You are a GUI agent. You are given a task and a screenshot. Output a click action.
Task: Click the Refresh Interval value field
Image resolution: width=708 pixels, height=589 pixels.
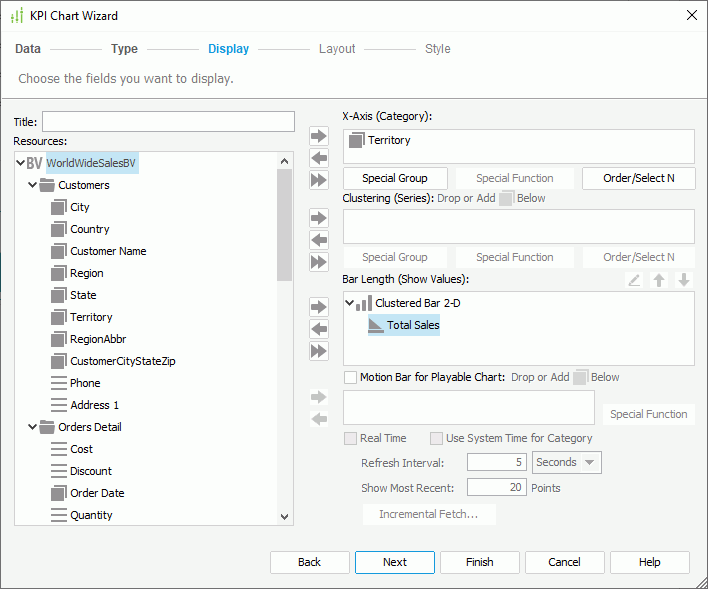[497, 463]
